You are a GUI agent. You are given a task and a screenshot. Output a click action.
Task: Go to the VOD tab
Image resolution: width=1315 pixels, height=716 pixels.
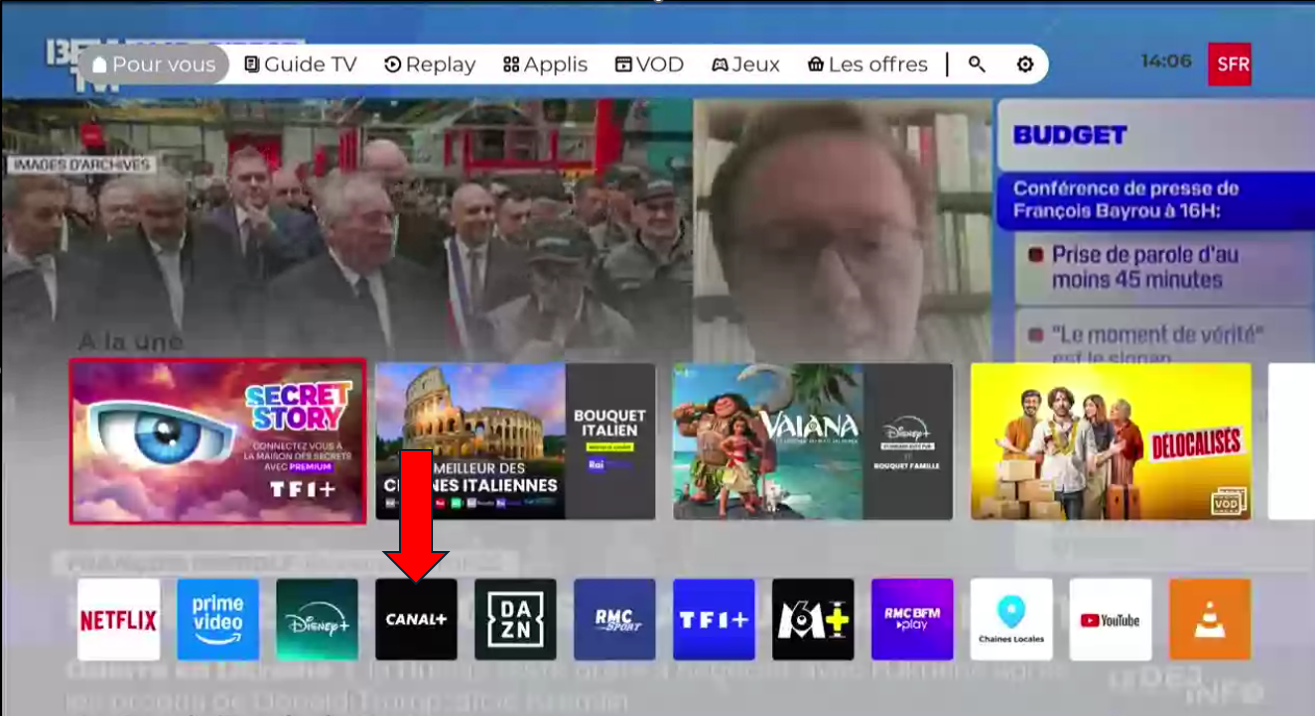pos(649,64)
